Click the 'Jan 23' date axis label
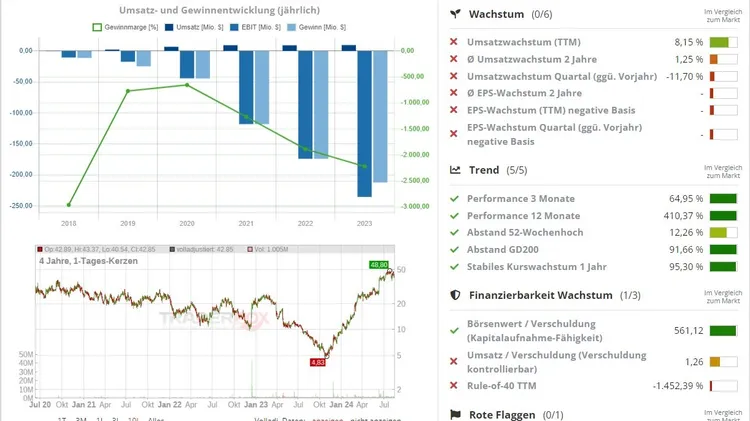 click(x=256, y=405)
